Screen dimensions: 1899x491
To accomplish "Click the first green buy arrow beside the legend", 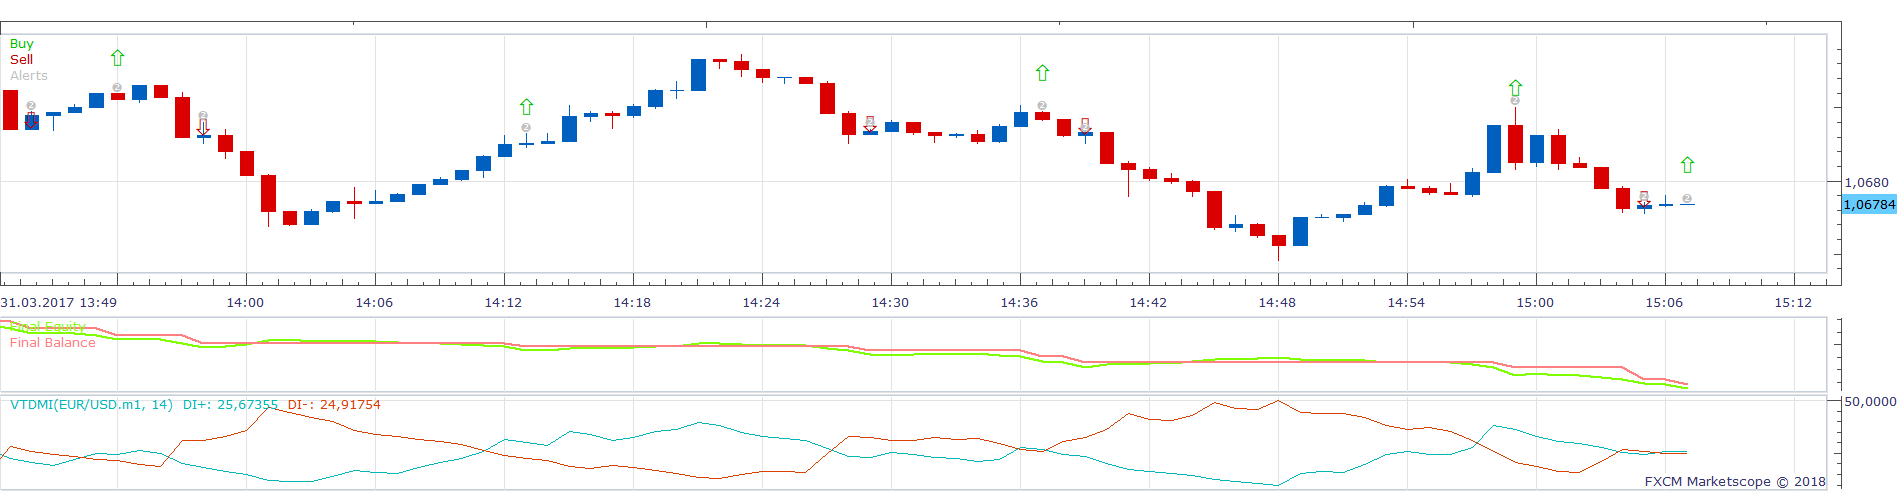I will [x=117, y=58].
